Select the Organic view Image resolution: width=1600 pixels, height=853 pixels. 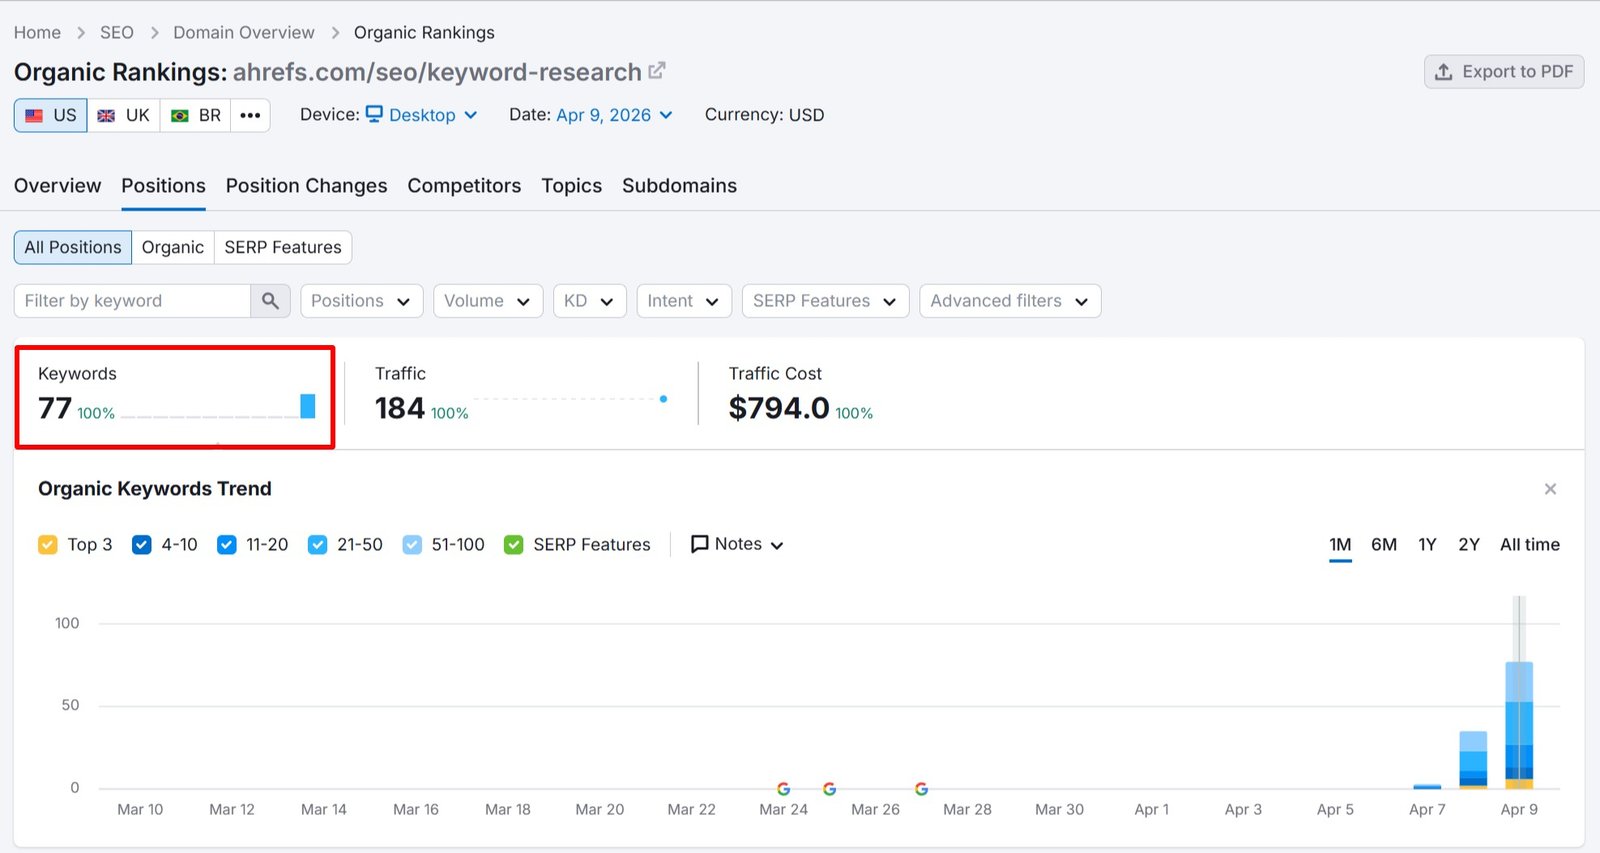[x=173, y=247]
